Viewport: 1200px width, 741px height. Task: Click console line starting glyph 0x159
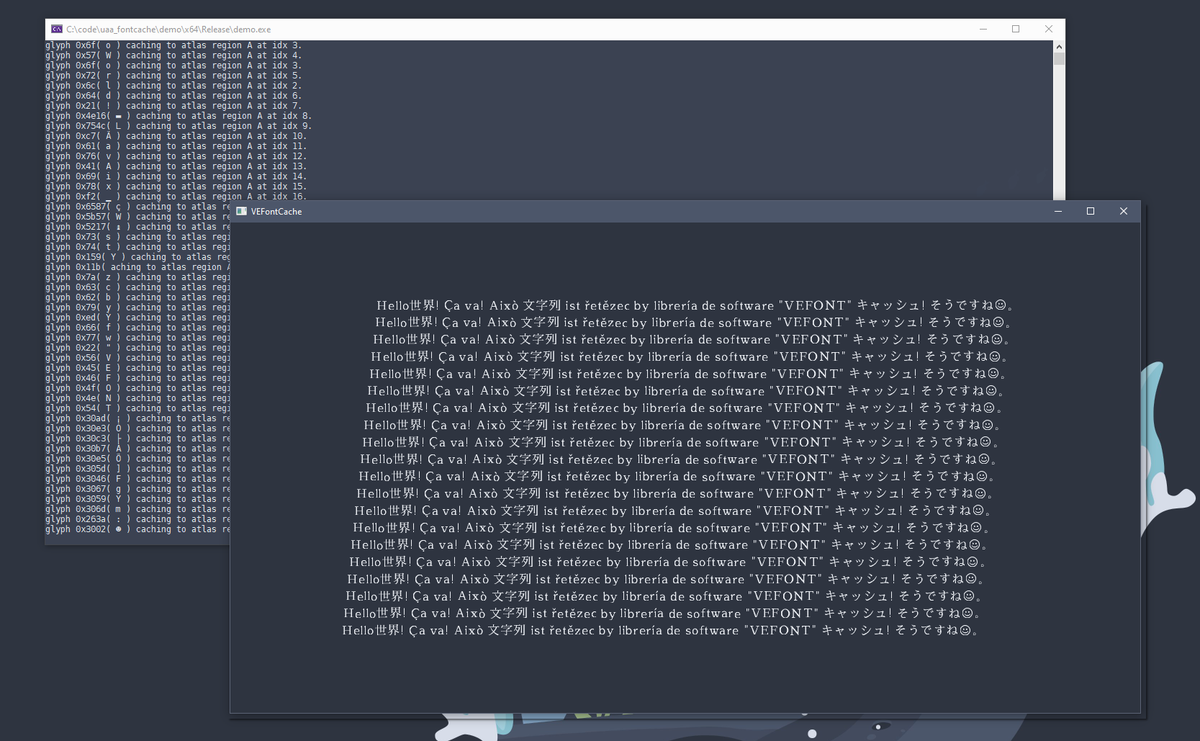(x=138, y=257)
